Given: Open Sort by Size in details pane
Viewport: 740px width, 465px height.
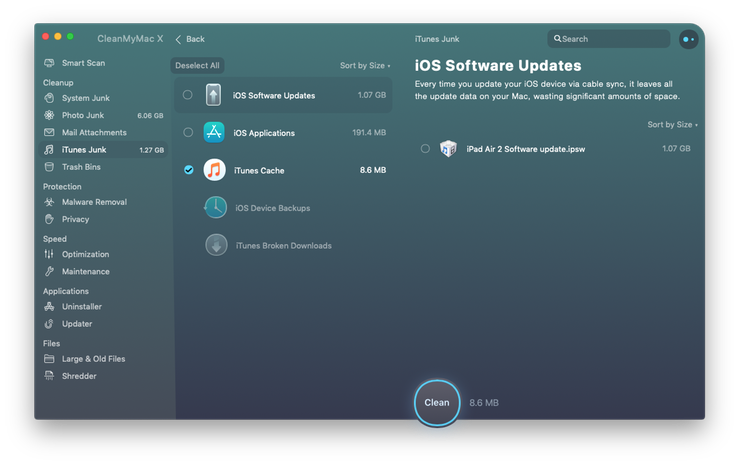Looking at the screenshot, I should click(673, 125).
